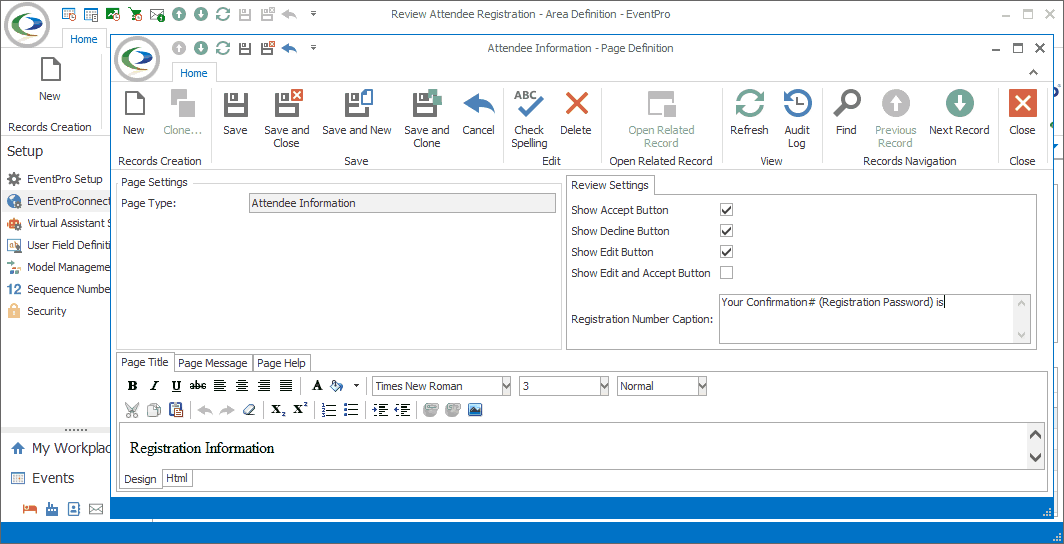
Task: Toggle italic formatting in the editor toolbar
Action: 154,386
